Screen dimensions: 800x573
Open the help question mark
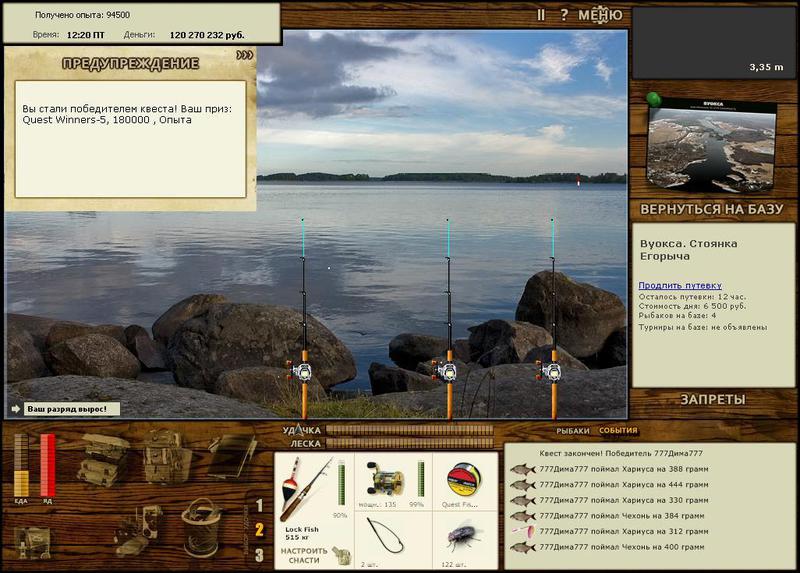[x=564, y=15]
